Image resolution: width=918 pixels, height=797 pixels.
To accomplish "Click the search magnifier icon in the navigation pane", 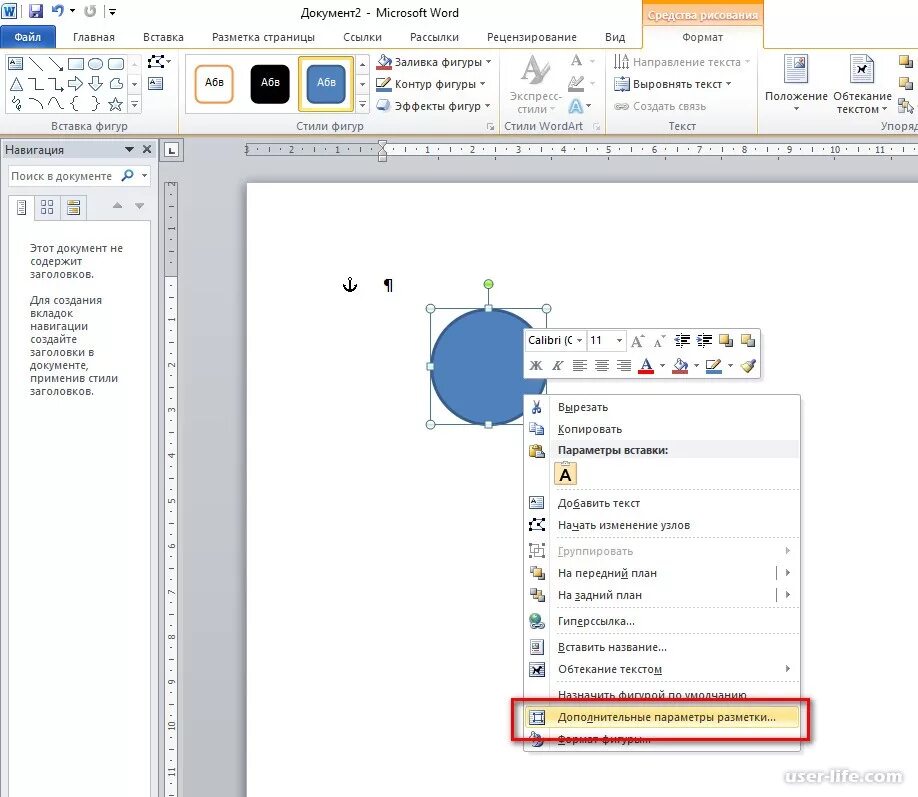I will 127,175.
